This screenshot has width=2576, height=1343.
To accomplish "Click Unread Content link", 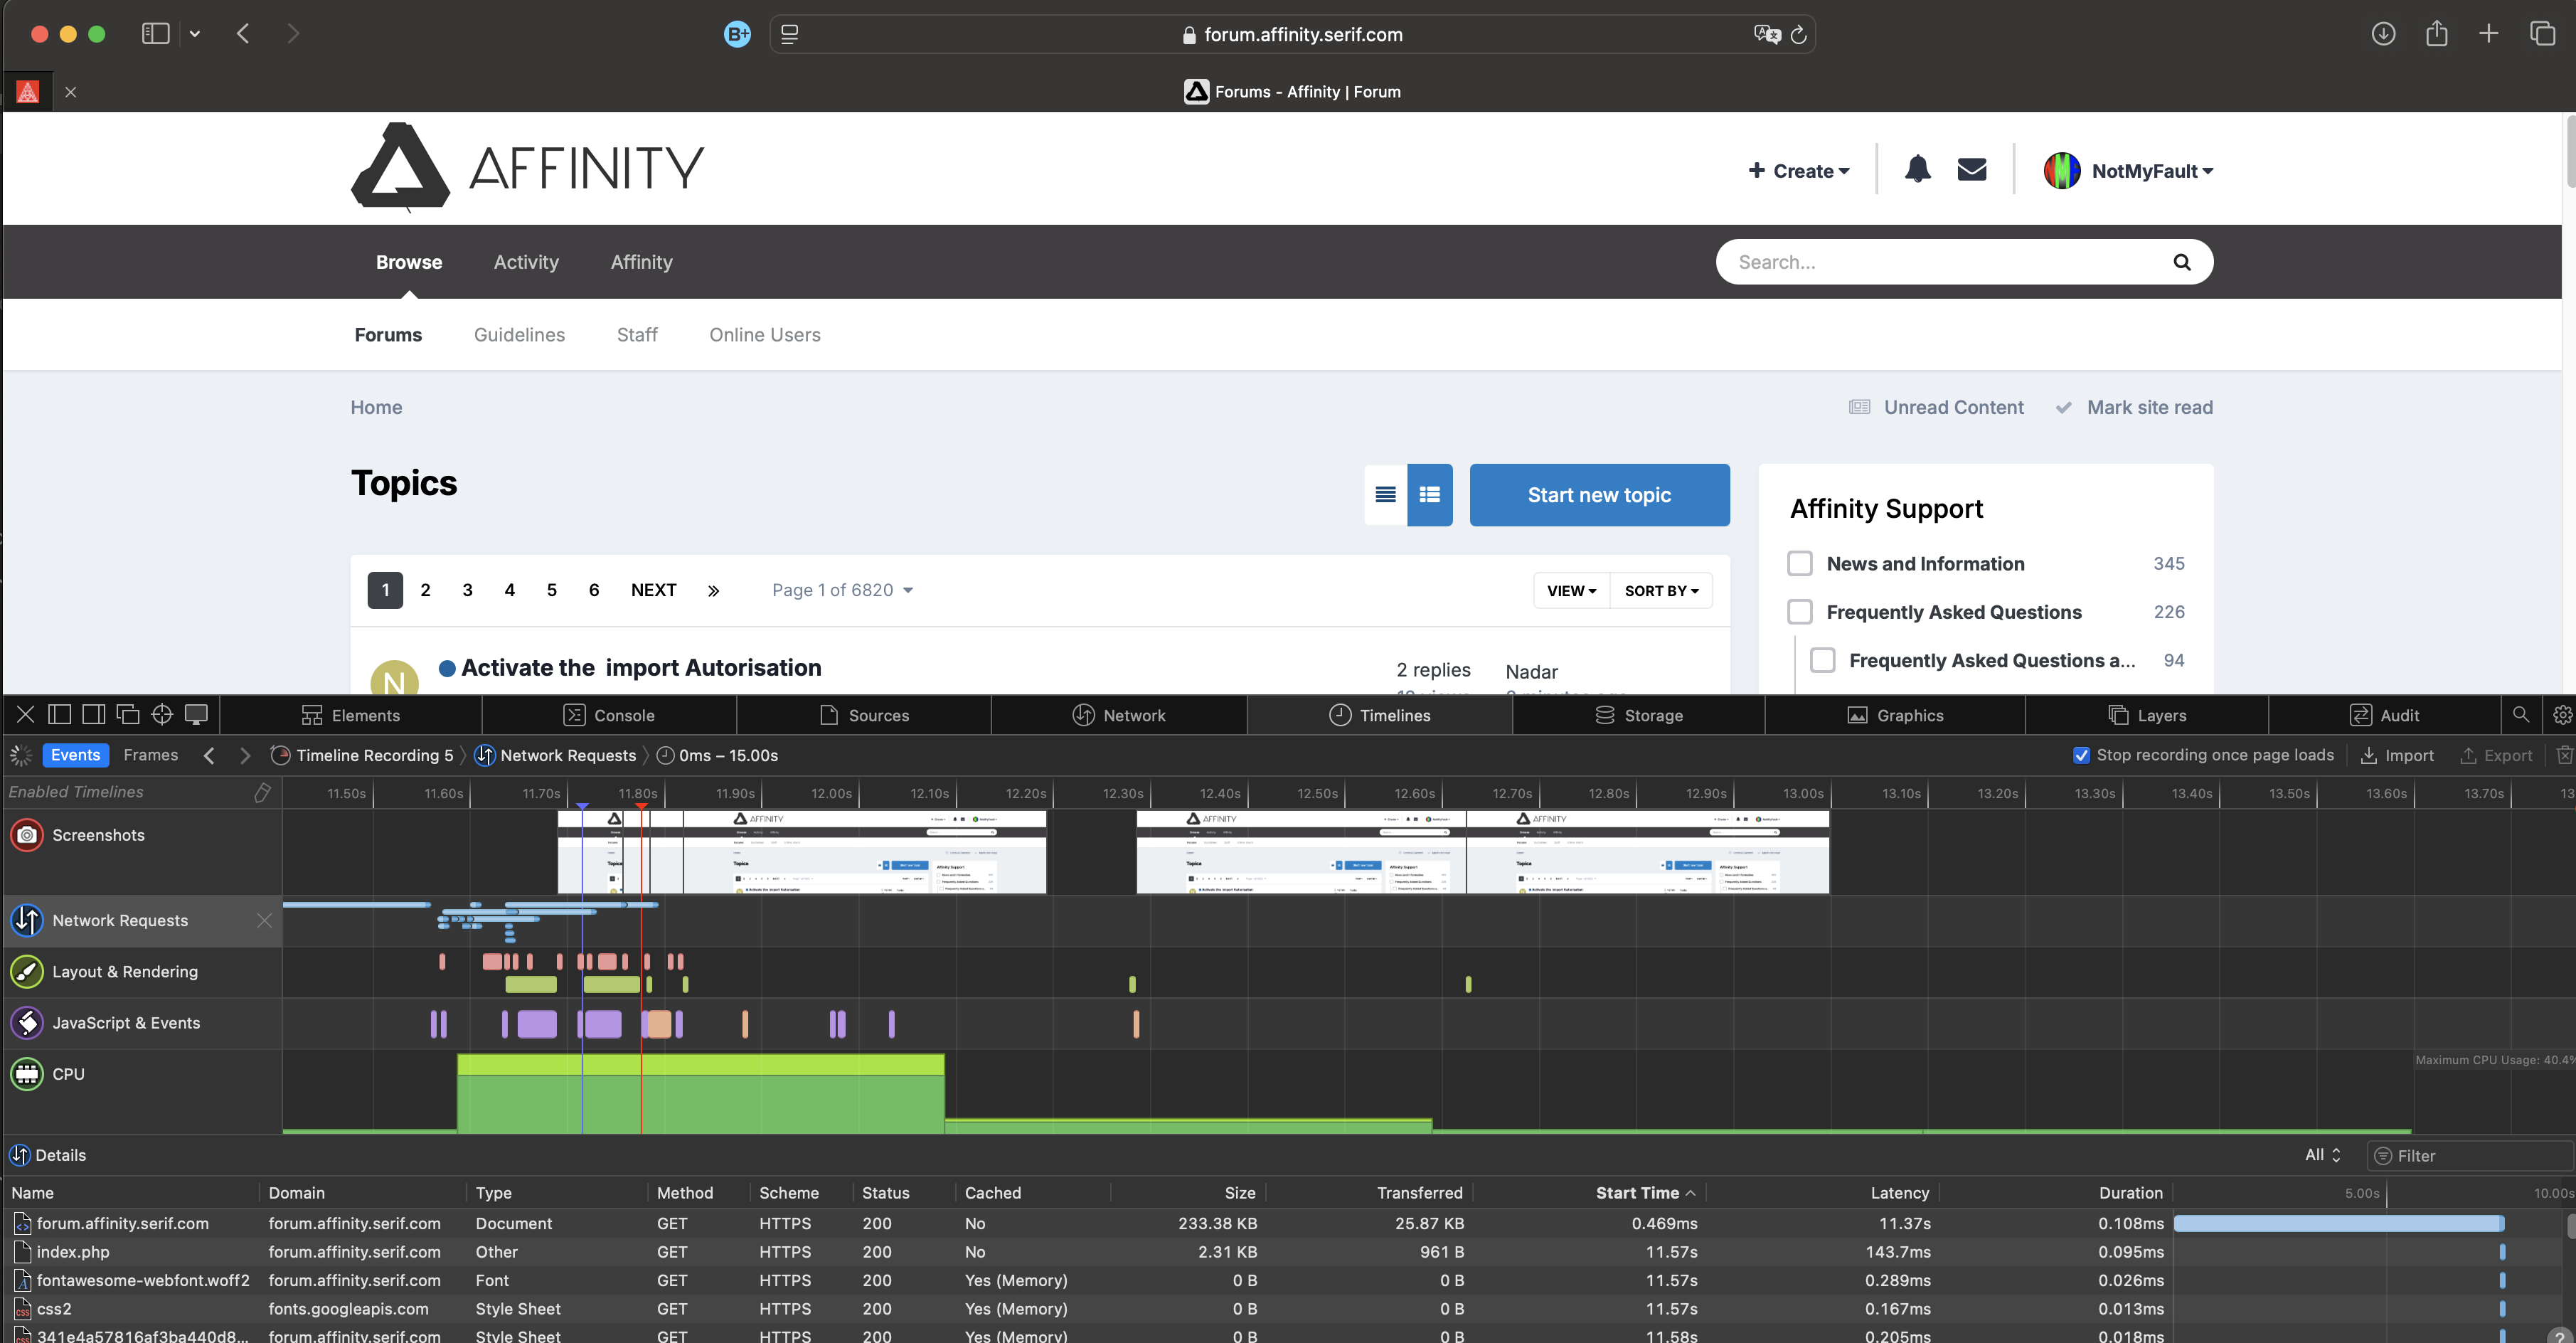I will click(1936, 407).
